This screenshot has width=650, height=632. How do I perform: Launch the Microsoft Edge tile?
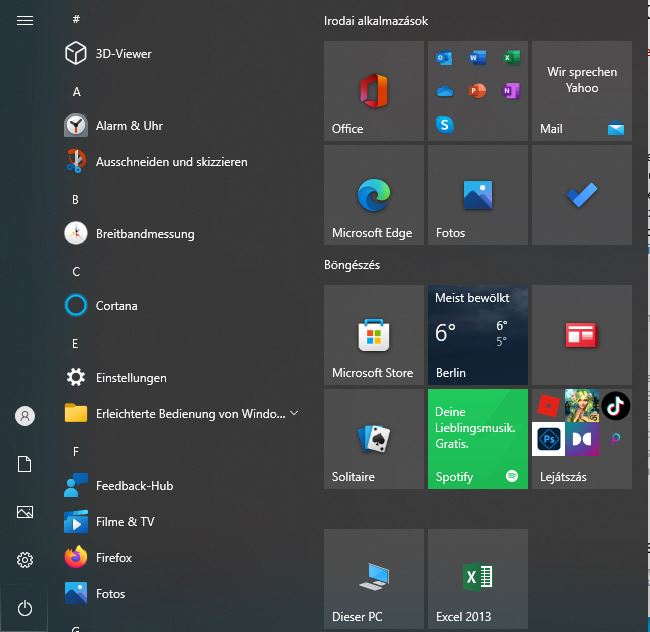(374, 195)
